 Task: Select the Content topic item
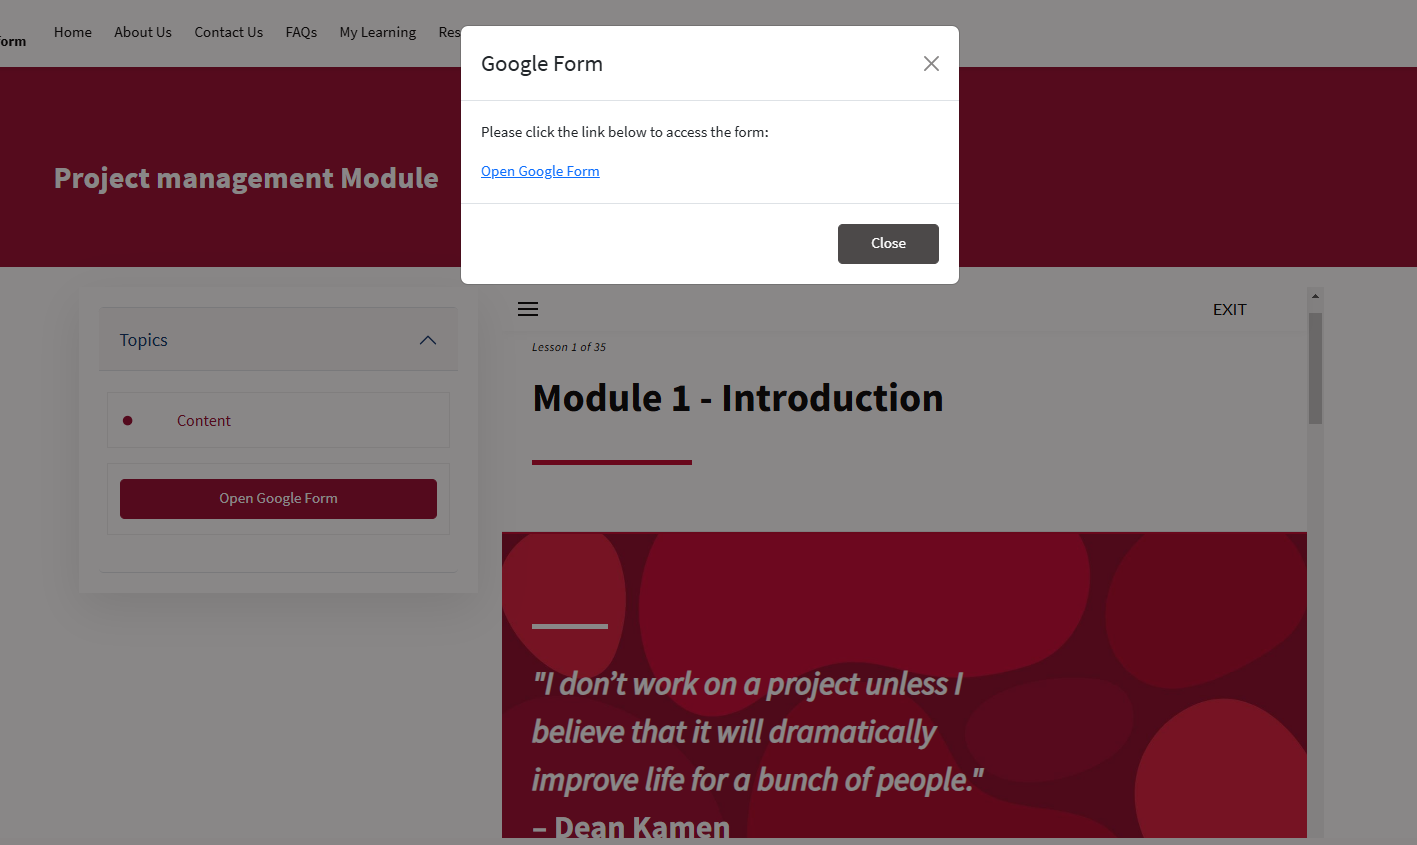point(278,420)
